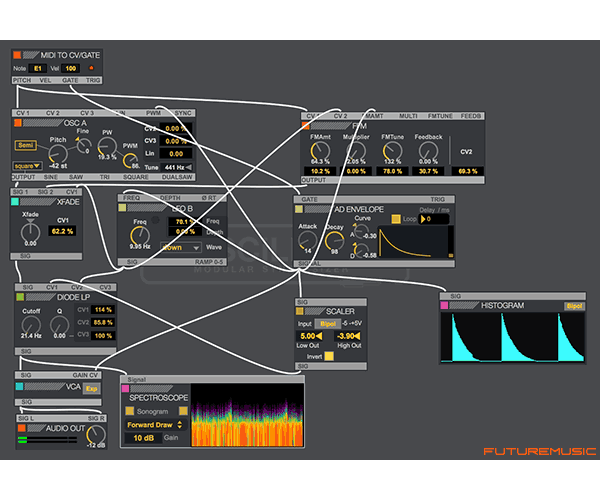The image size is (600, 500).
Task: Click FM value box showing 10.2 %
Action: point(320,171)
